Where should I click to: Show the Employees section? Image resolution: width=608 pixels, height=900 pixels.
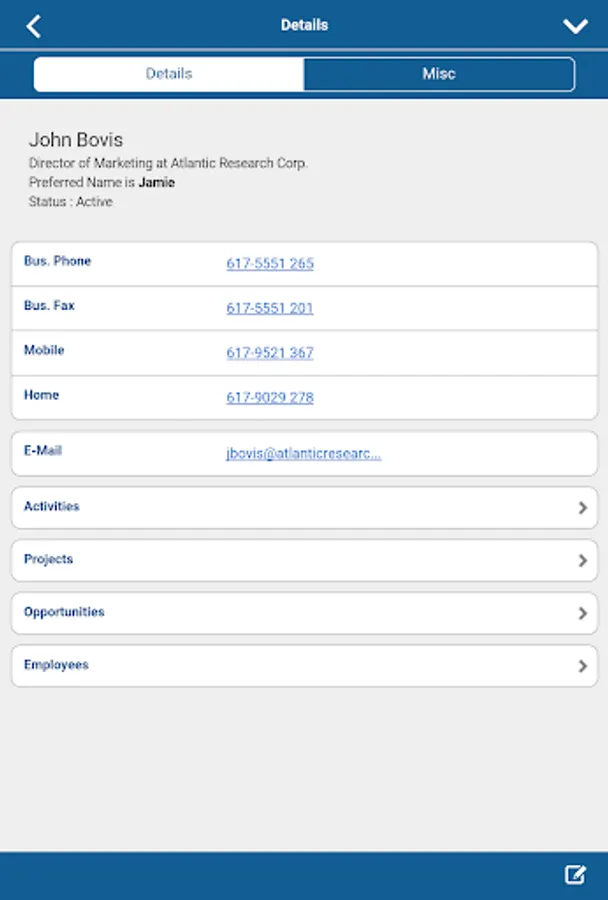(x=56, y=665)
